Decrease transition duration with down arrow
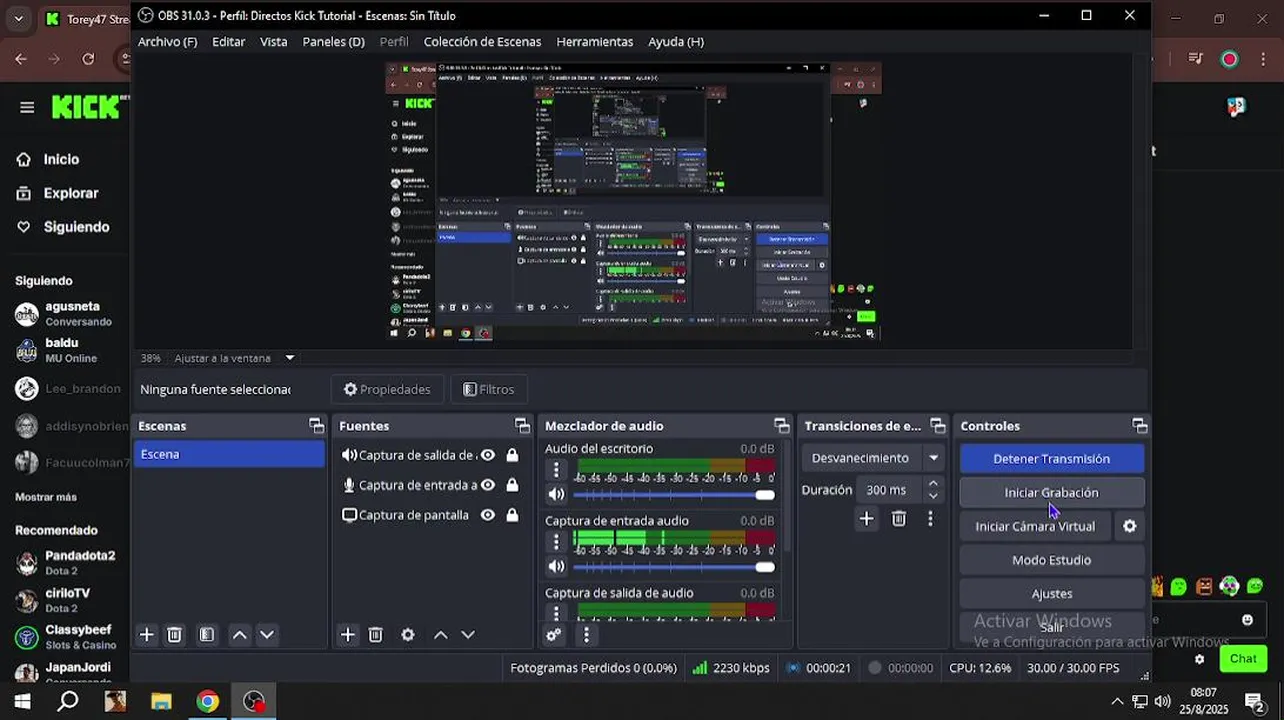Image resolution: width=1284 pixels, height=720 pixels. click(933, 496)
